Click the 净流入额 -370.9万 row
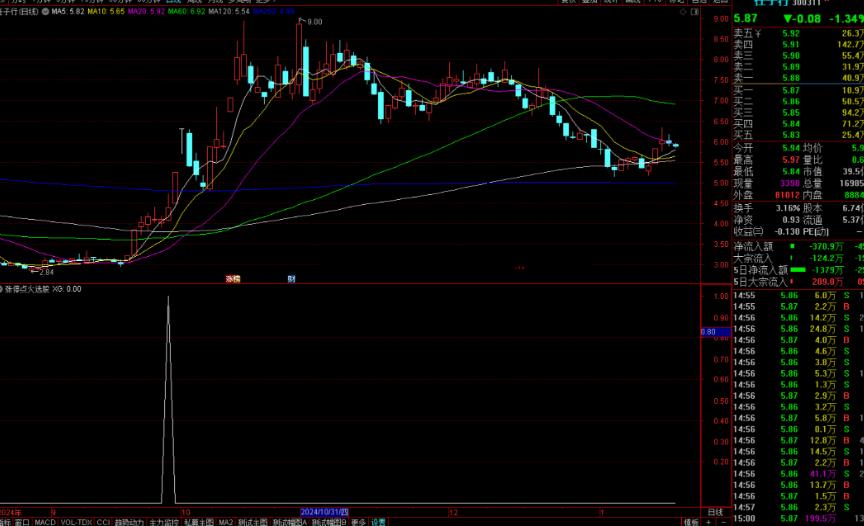This screenshot has height=526, width=864. pos(798,246)
